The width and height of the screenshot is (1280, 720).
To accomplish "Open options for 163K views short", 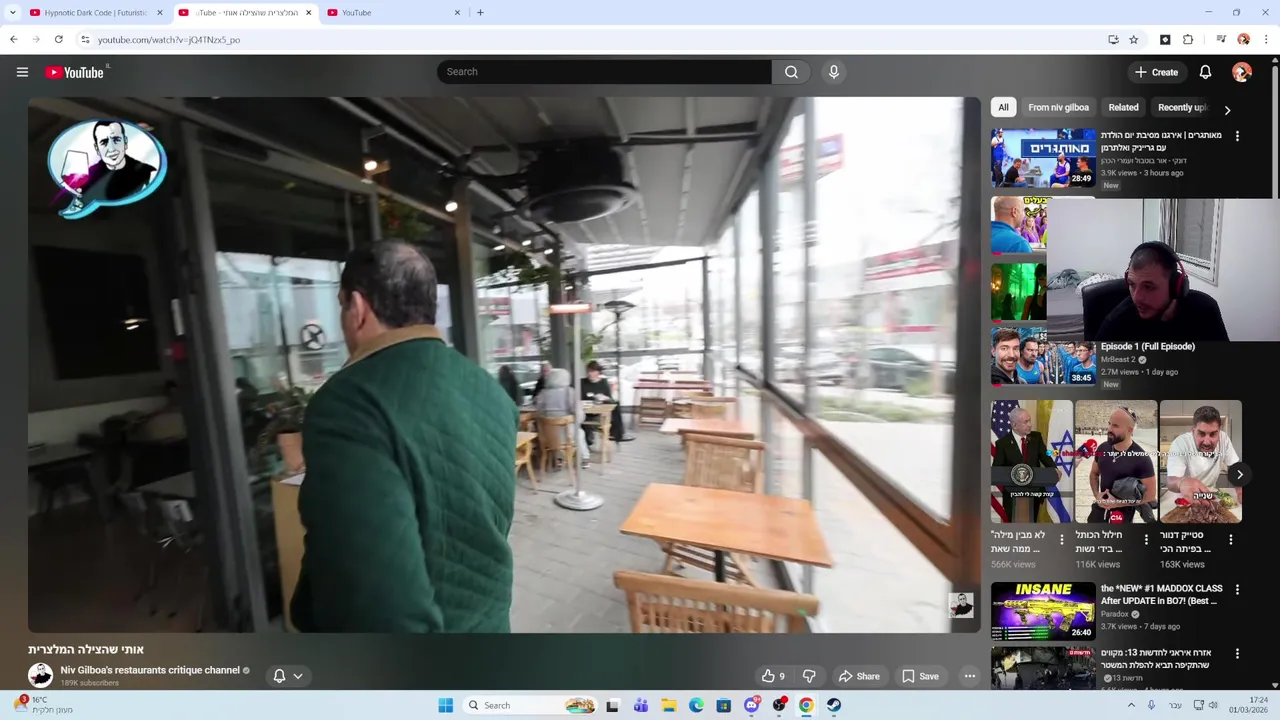I will pyautogui.click(x=1230, y=539).
